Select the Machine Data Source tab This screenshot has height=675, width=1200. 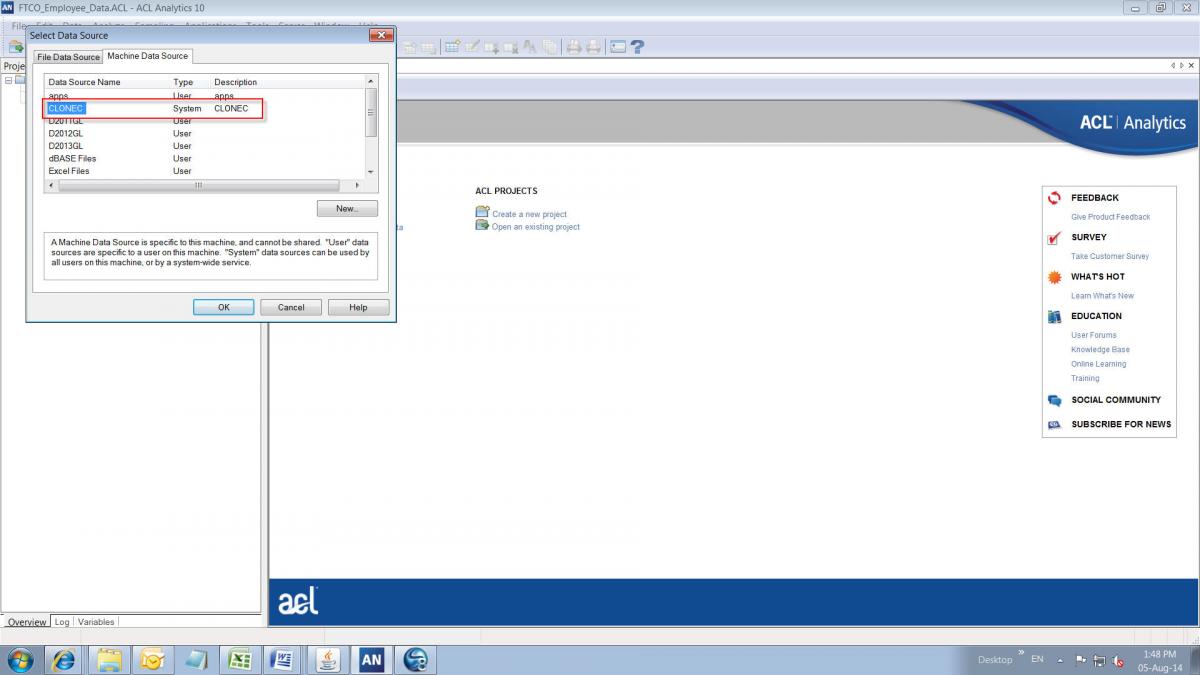point(148,56)
